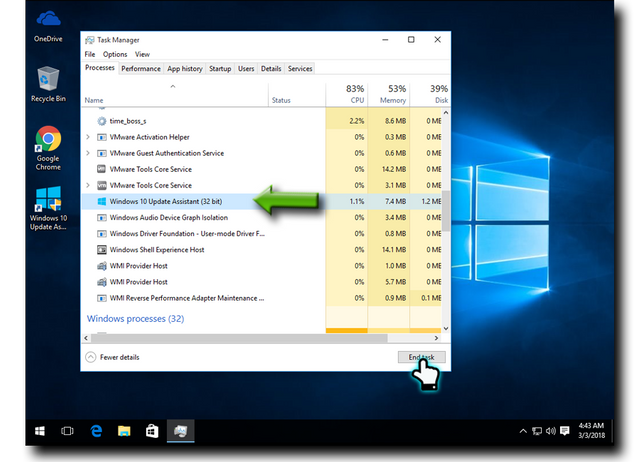Collapse Task Manager with Fewer details
This screenshot has width=640, height=462.
113,357
